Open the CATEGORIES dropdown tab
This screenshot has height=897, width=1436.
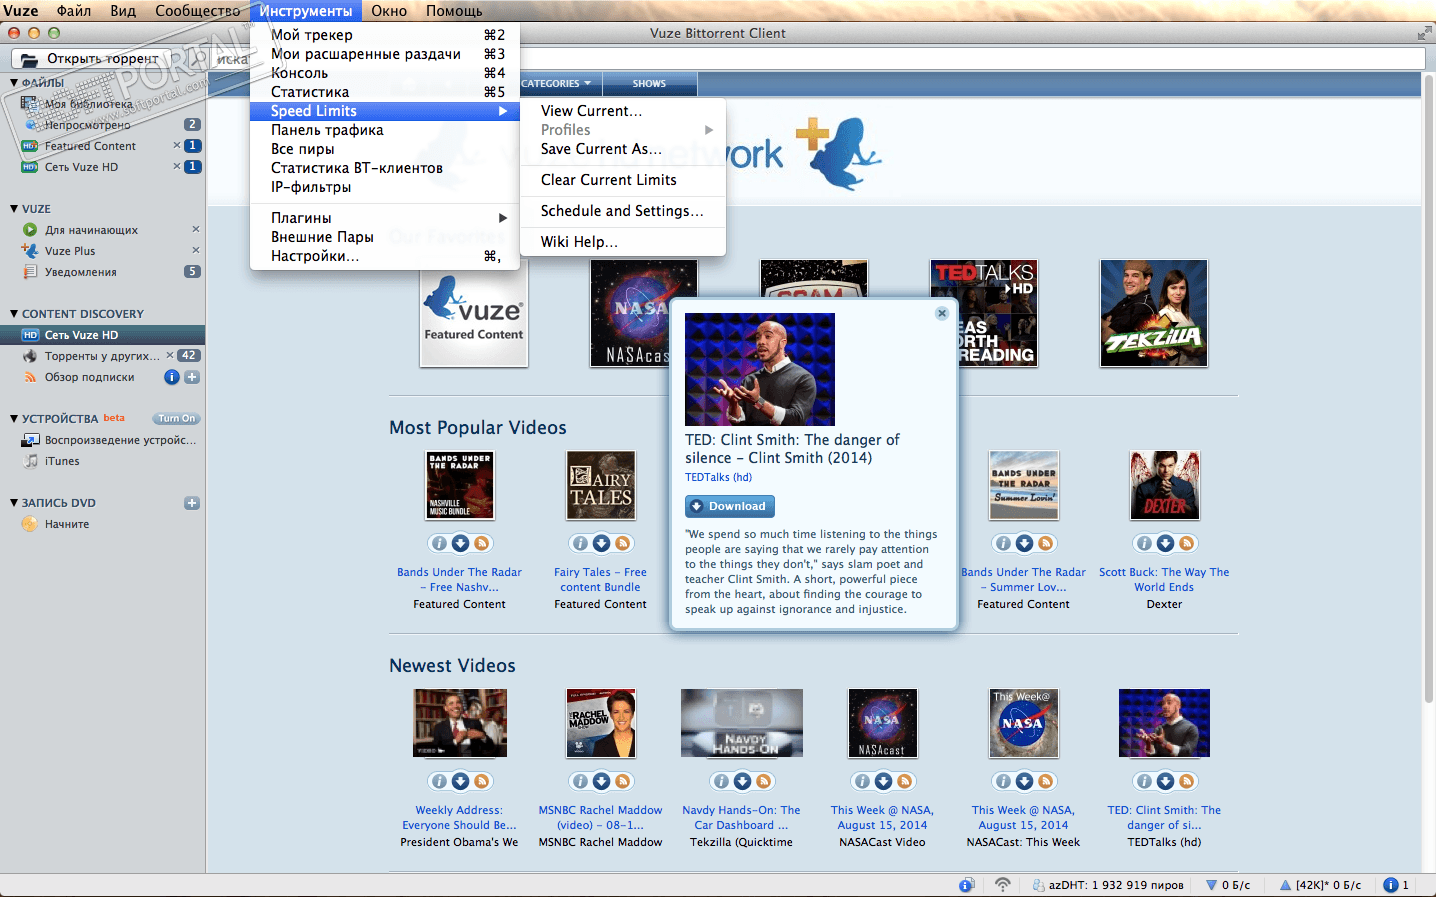coord(556,84)
